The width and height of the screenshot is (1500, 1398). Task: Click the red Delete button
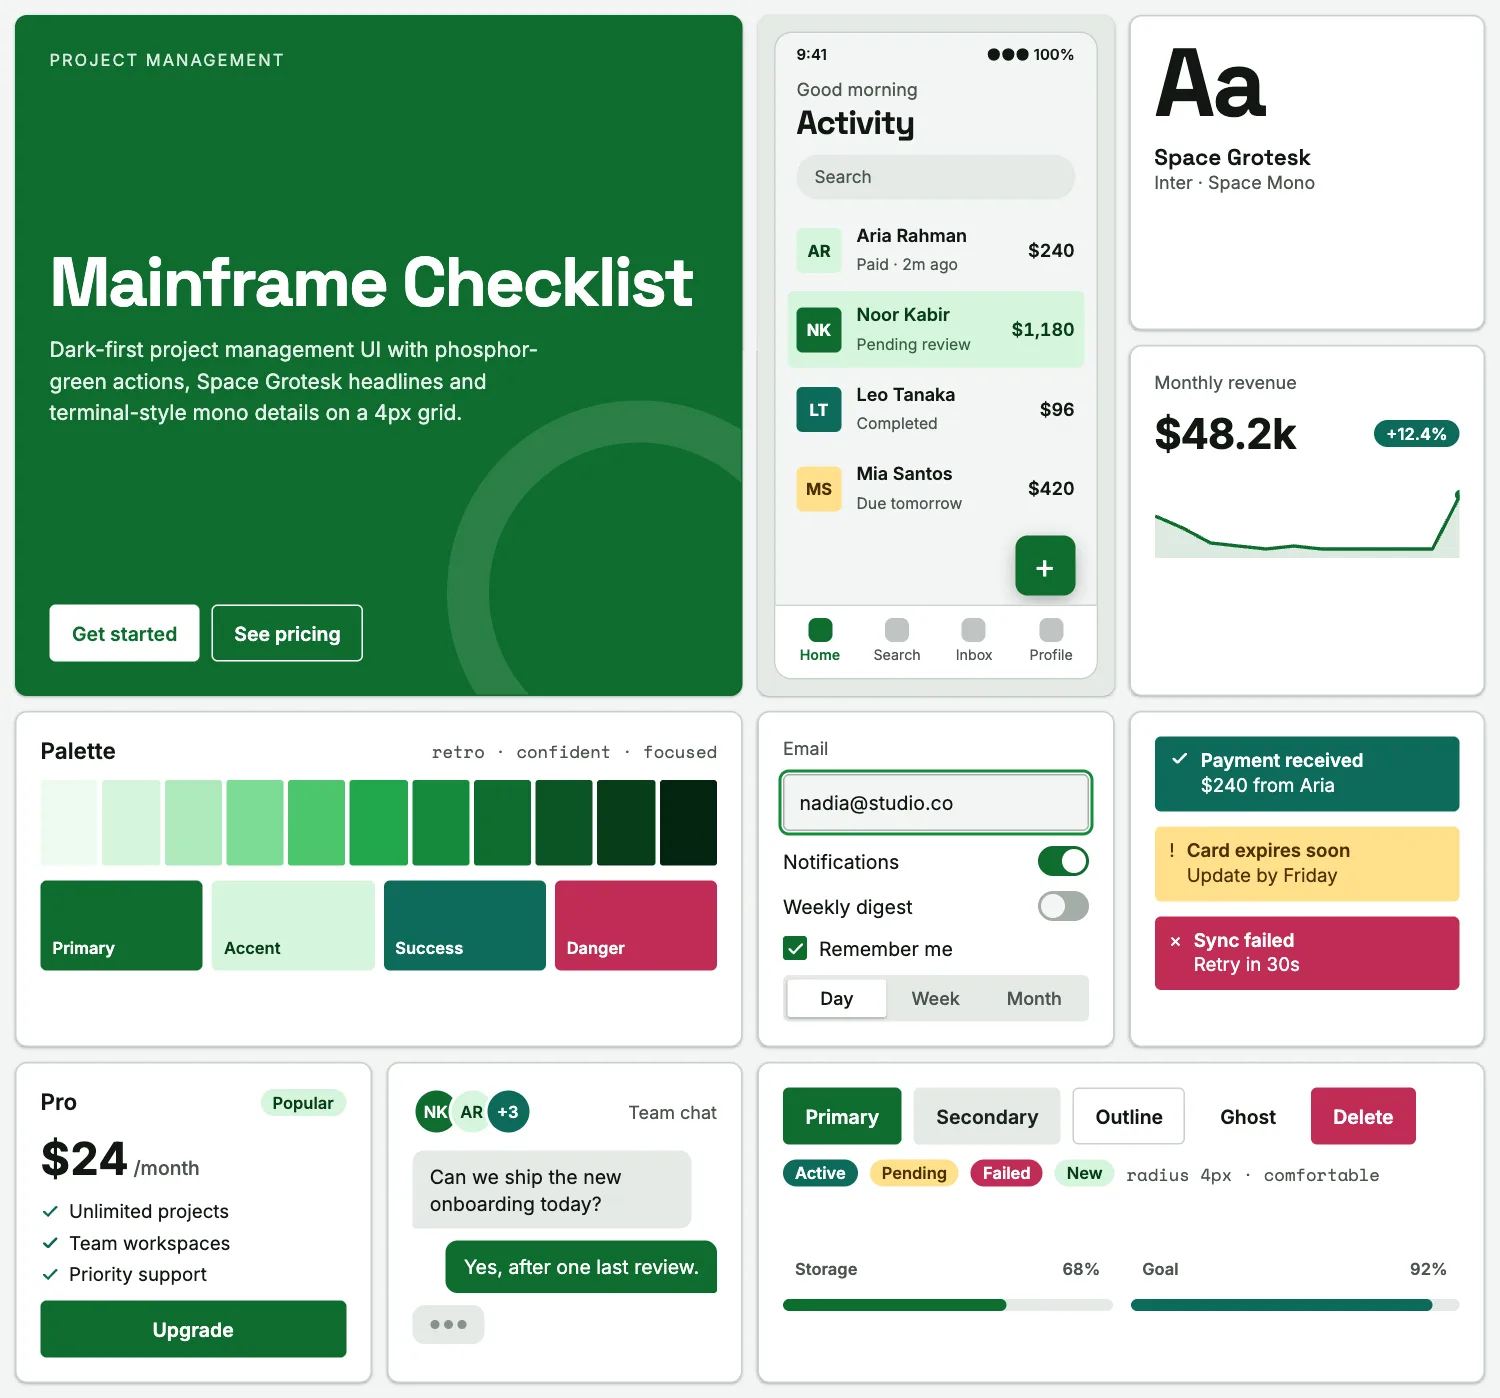pyautogui.click(x=1363, y=1116)
